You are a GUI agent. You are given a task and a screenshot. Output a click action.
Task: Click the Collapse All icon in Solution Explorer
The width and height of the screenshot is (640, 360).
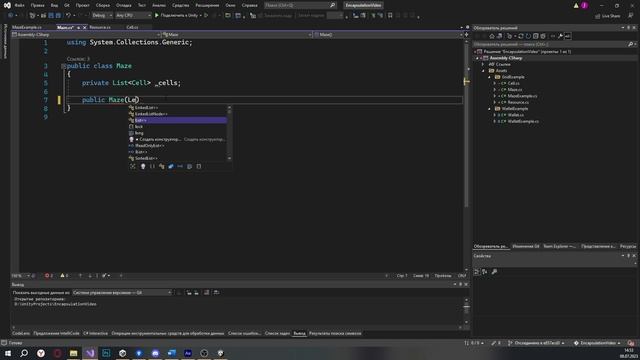536,36
